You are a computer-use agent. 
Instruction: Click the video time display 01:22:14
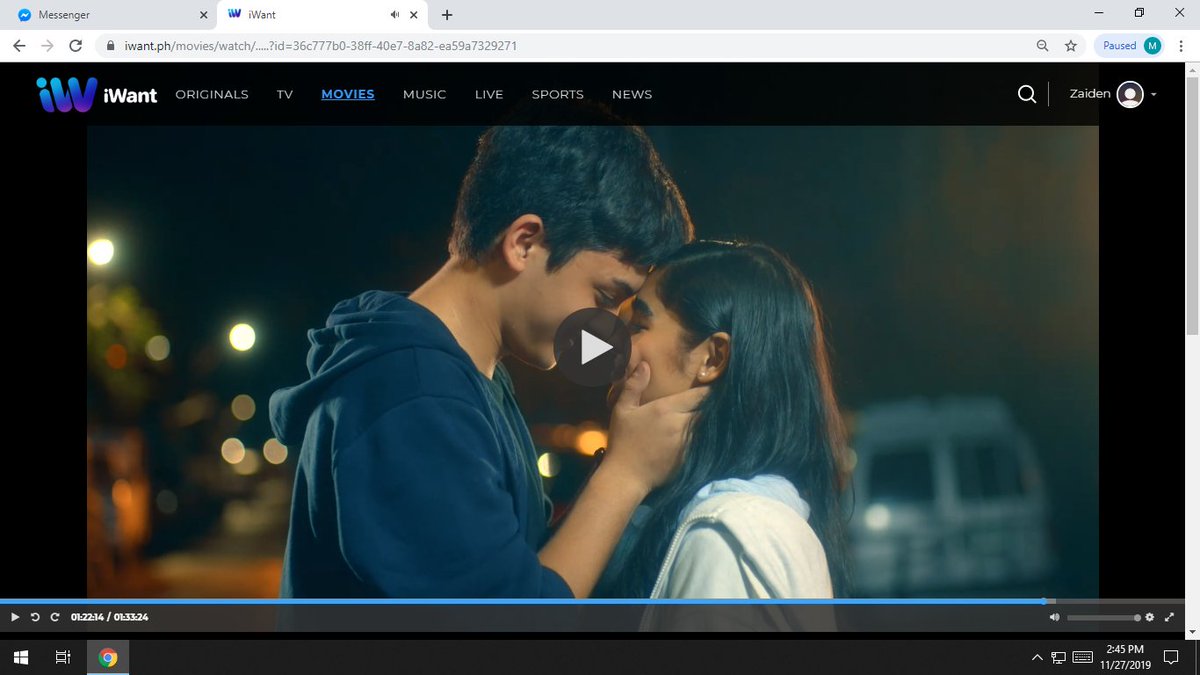tap(88, 617)
